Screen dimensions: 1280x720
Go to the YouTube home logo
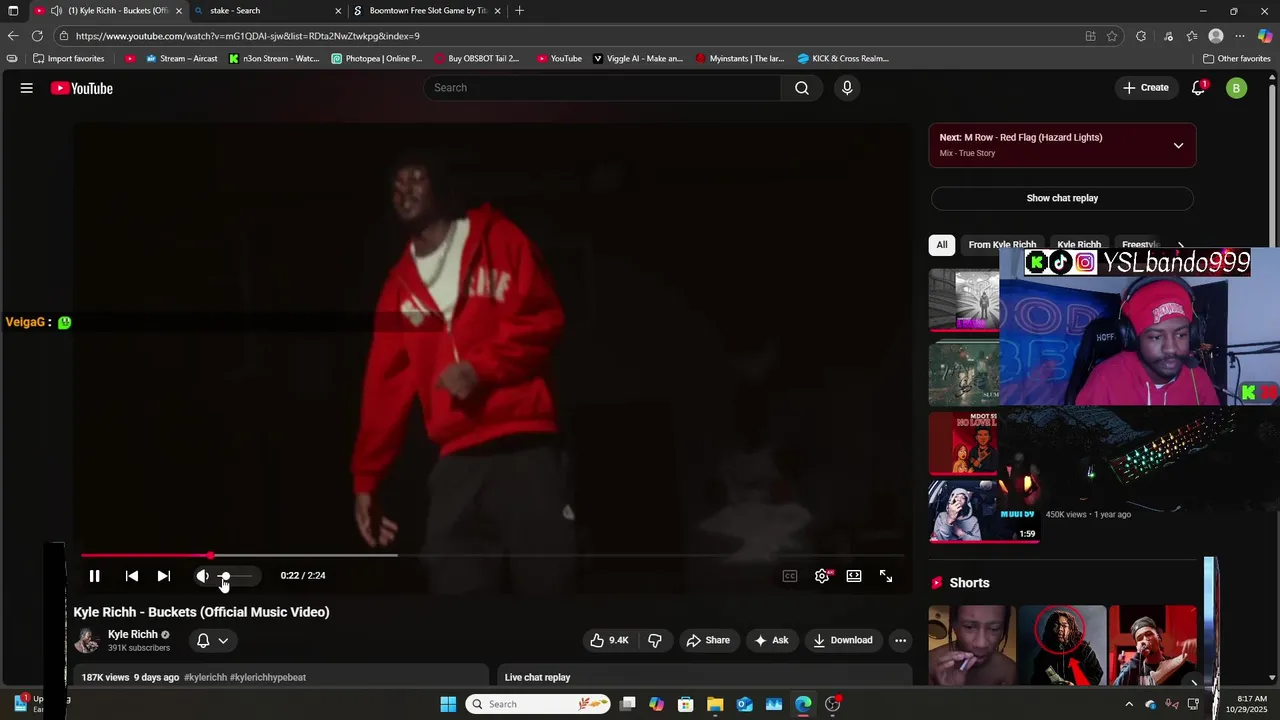point(82,88)
